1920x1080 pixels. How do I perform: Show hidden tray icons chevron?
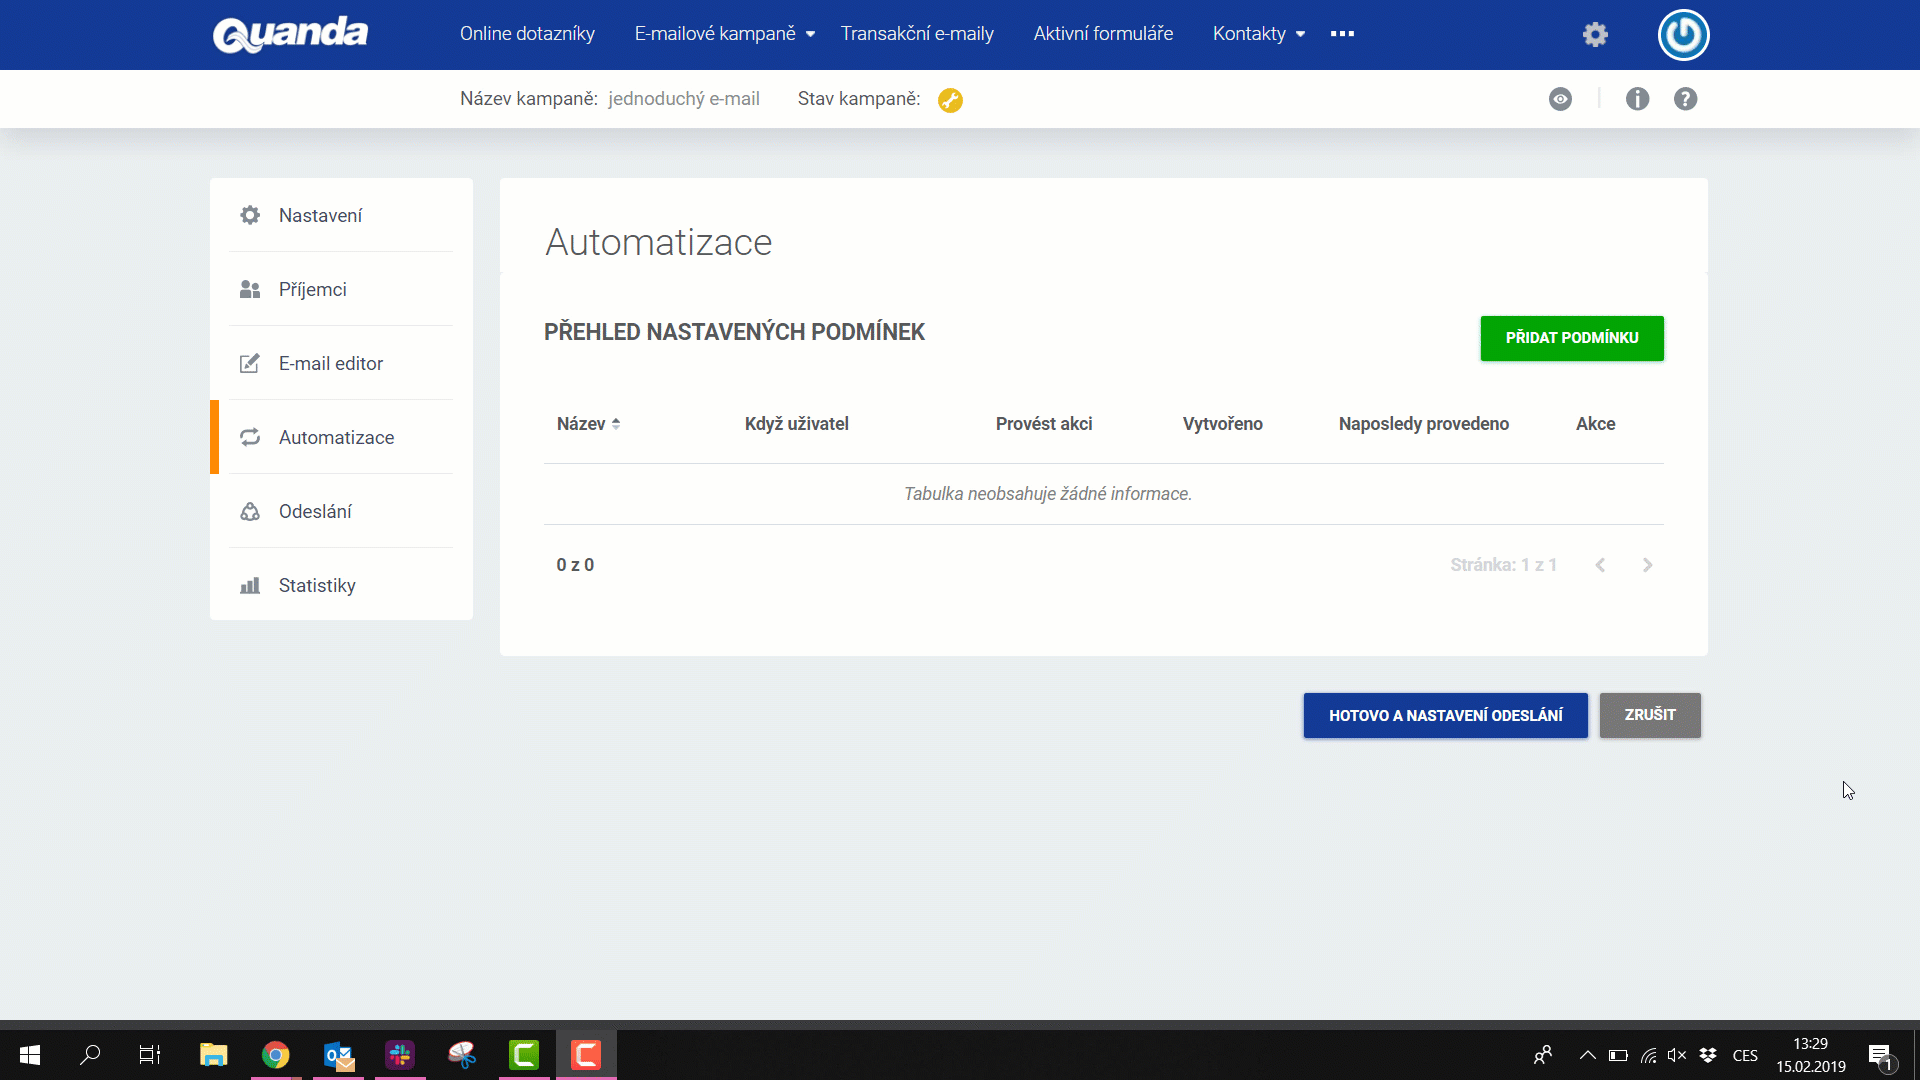[1587, 1055]
